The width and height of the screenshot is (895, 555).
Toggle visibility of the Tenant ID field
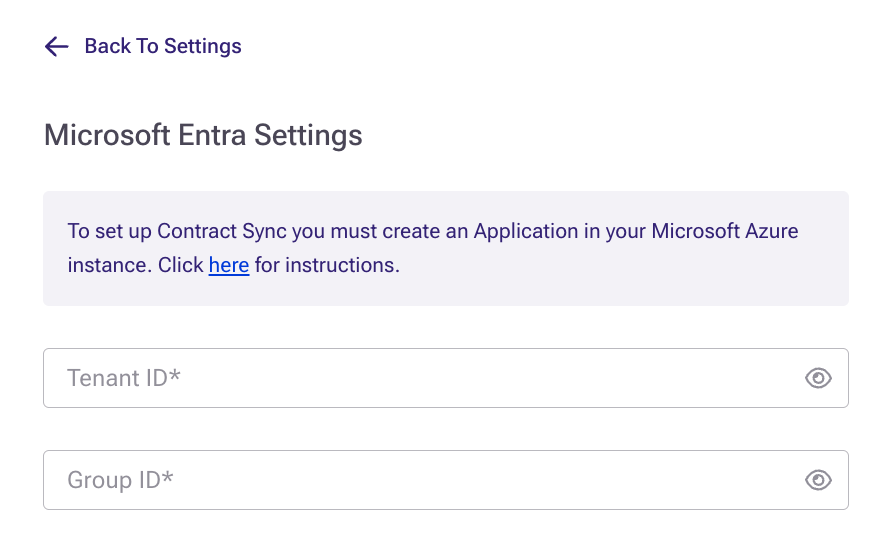click(818, 378)
